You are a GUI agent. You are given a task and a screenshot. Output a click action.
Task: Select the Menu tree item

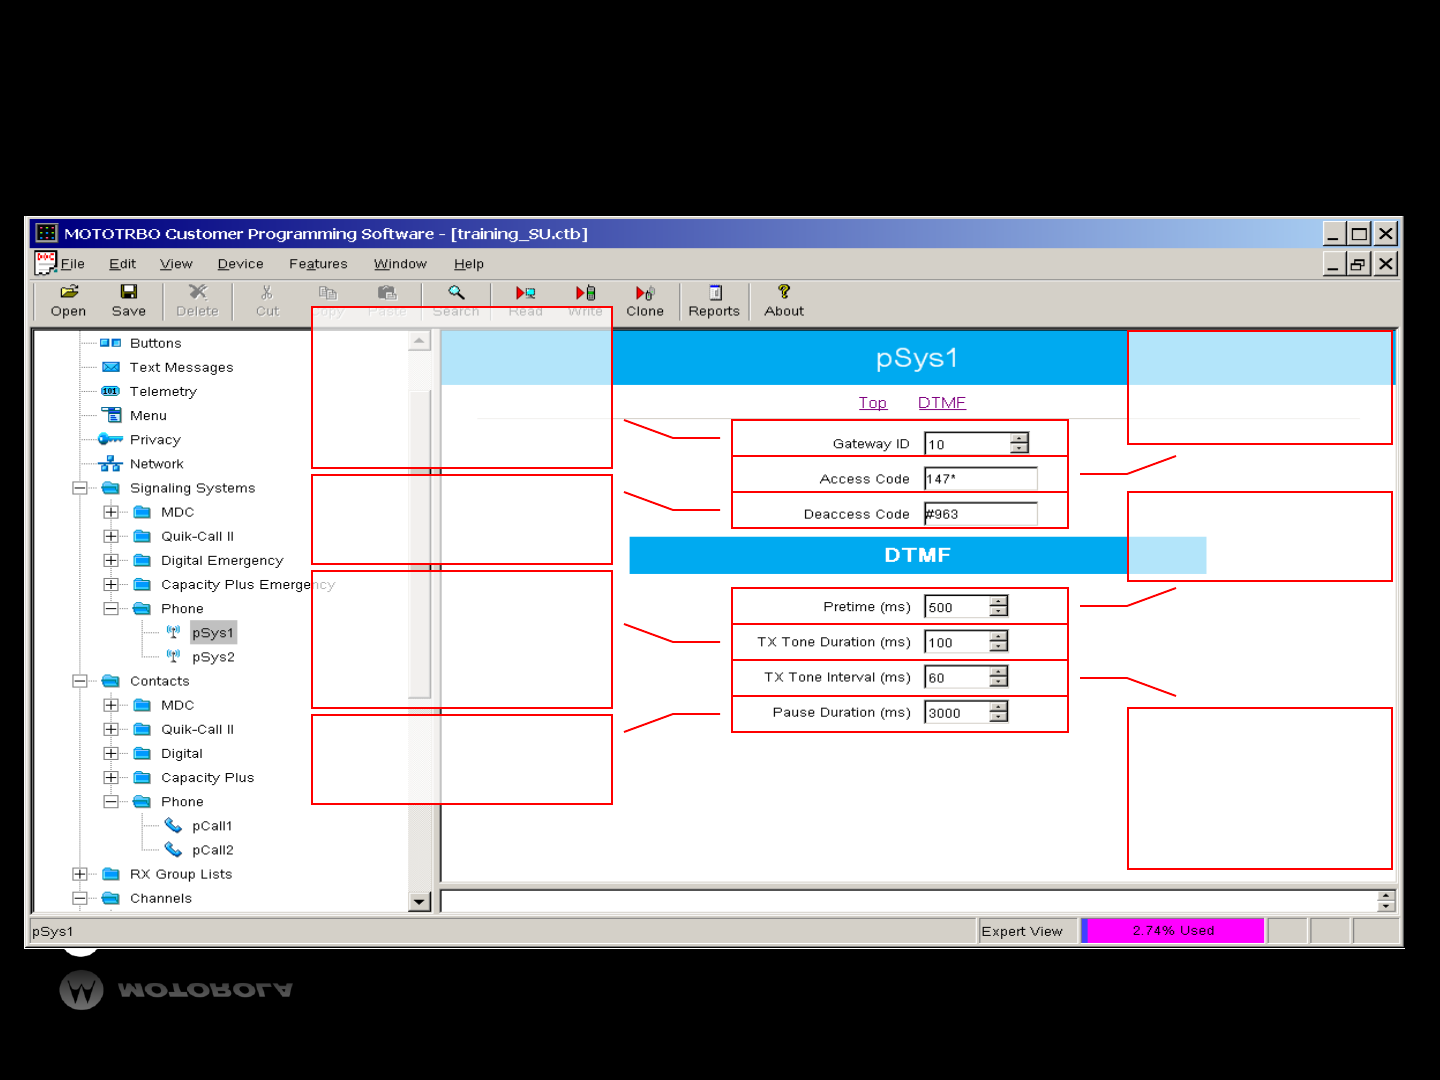point(148,415)
